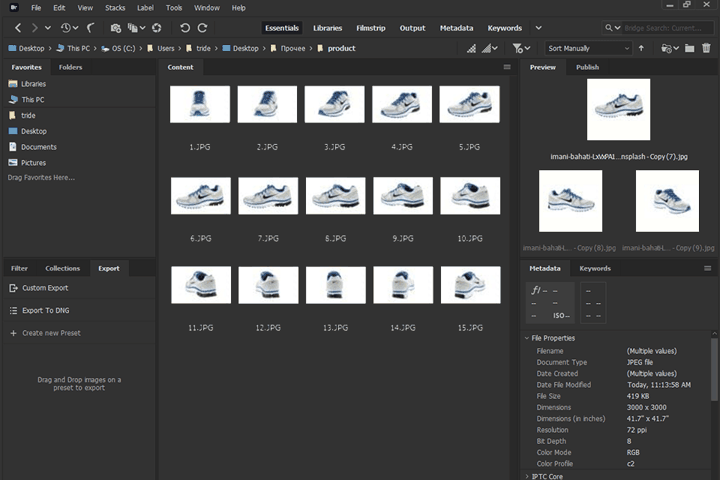Open thumbnail quality options dropdown

tap(489, 48)
